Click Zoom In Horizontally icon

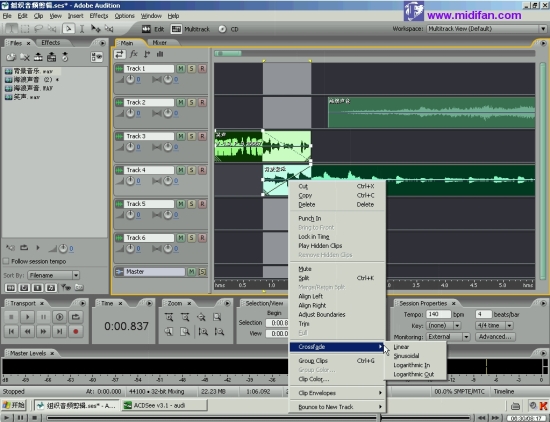tap(169, 317)
